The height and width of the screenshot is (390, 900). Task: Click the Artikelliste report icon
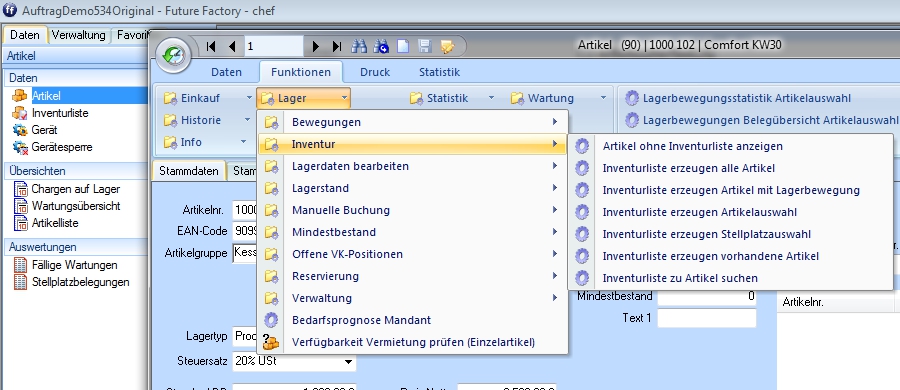21,223
